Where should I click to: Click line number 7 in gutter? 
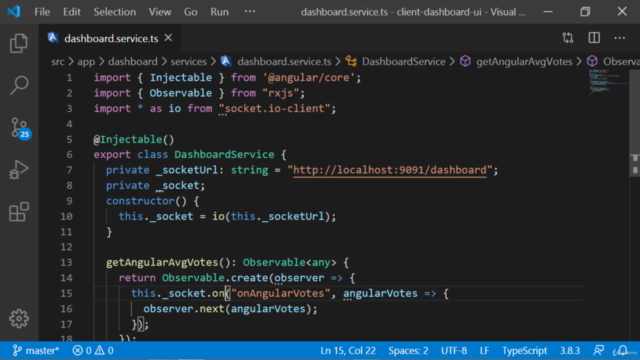[69, 170]
